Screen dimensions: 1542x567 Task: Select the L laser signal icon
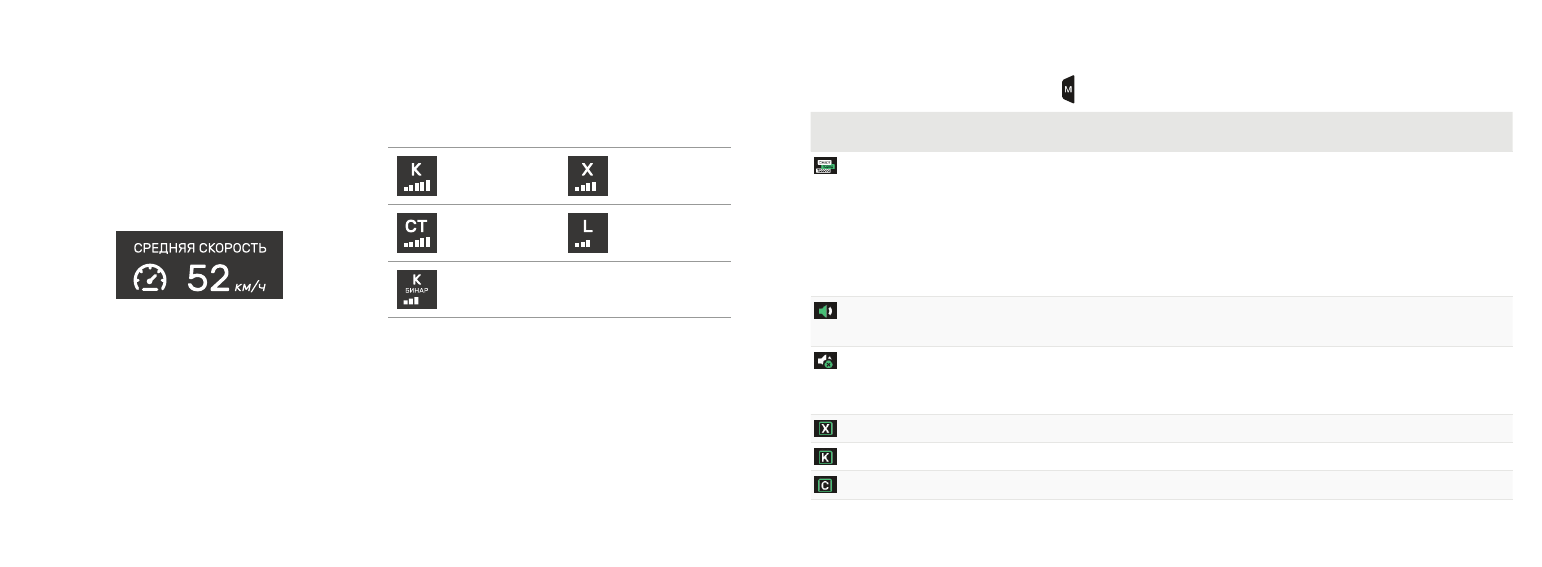click(587, 233)
